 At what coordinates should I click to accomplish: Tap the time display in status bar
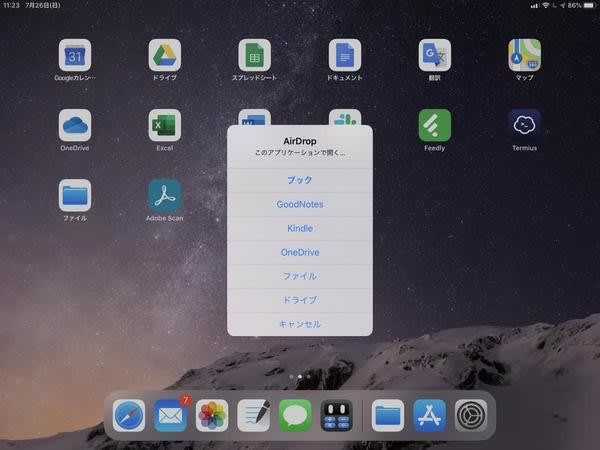[11, 5]
